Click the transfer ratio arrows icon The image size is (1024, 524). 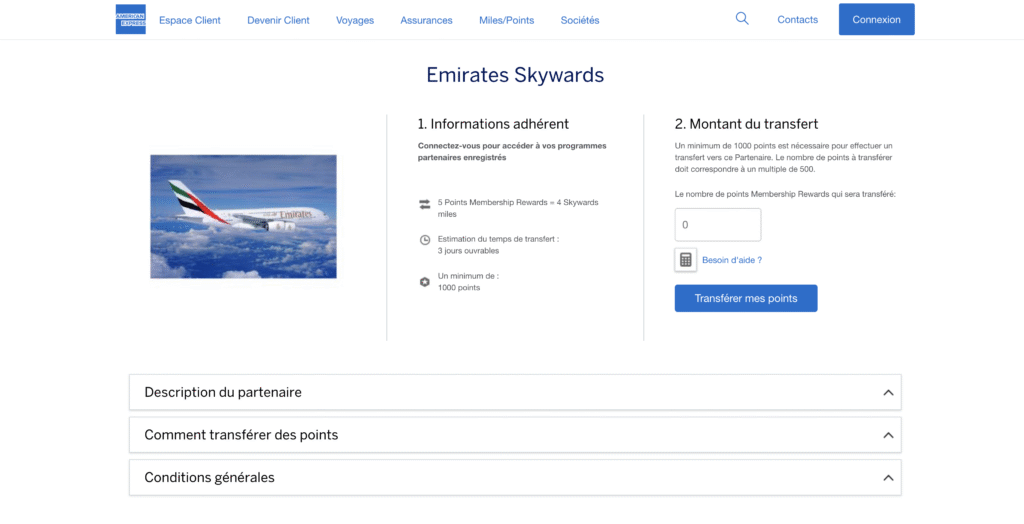424,205
